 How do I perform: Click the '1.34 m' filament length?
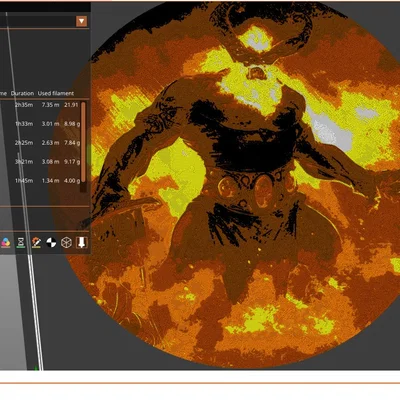(x=50, y=181)
